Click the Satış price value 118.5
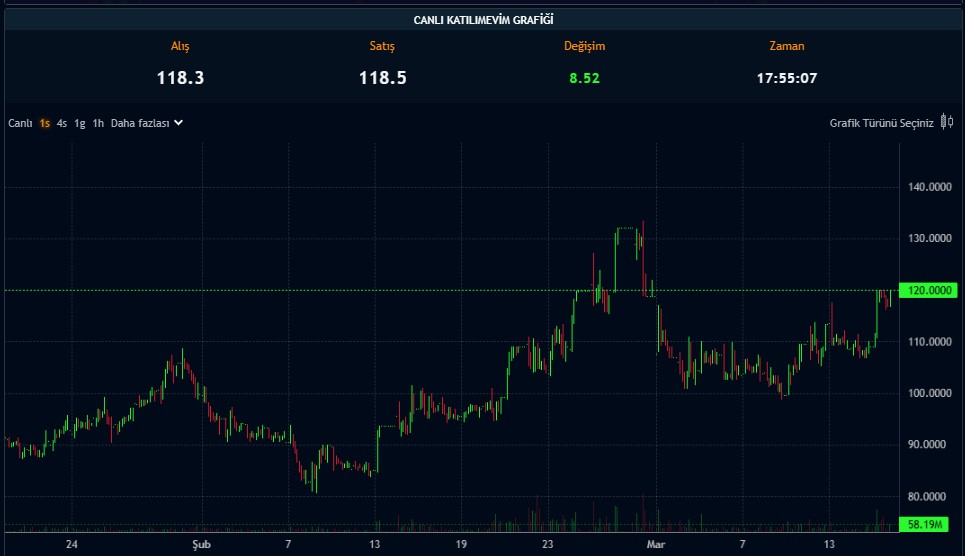This screenshot has height=556, width=965. click(382, 77)
